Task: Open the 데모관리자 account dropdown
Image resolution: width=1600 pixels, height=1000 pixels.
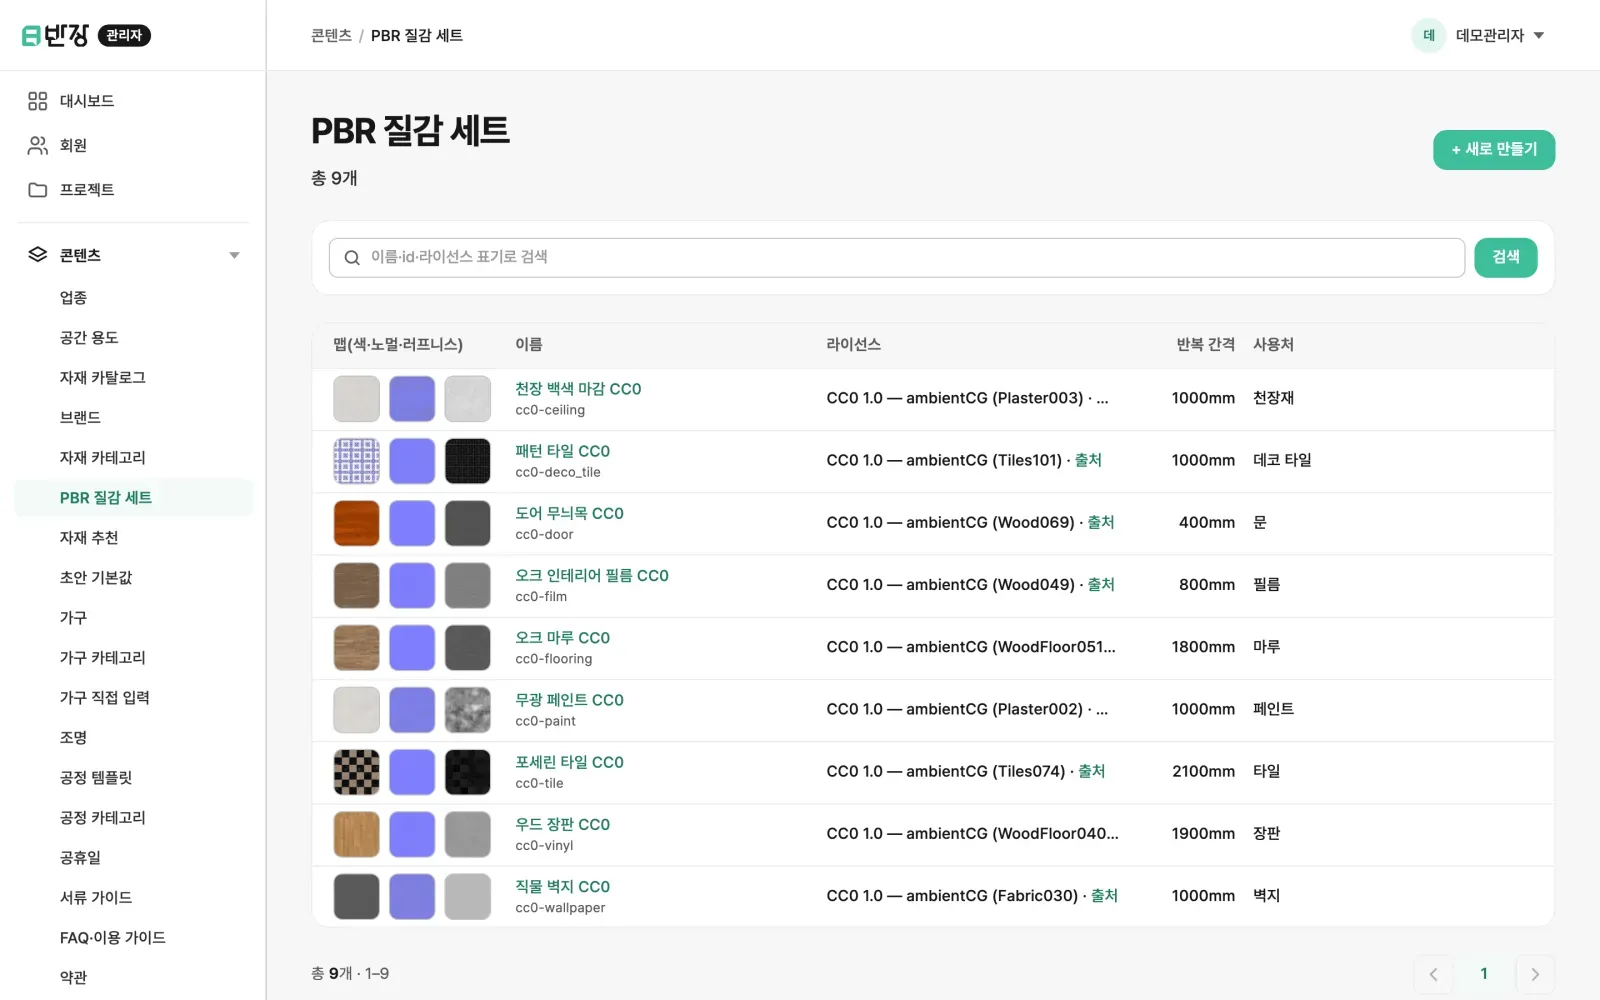Action: coord(1500,36)
